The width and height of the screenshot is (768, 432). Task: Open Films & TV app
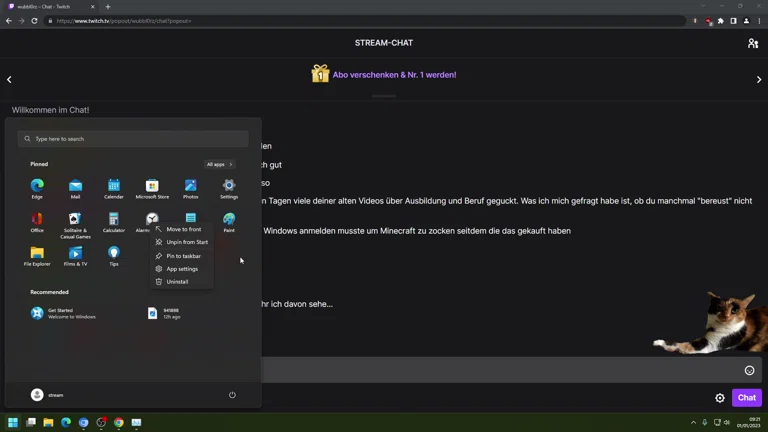[75, 256]
